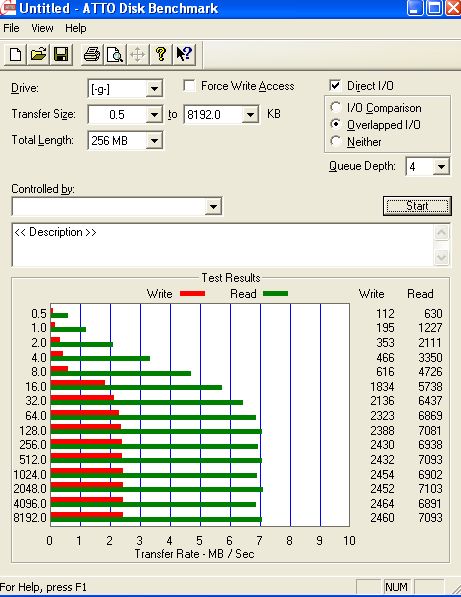The width and height of the screenshot is (461, 597).
Task: Expand the maximum transfer size 8192.0 dropdown
Action: tap(250, 115)
